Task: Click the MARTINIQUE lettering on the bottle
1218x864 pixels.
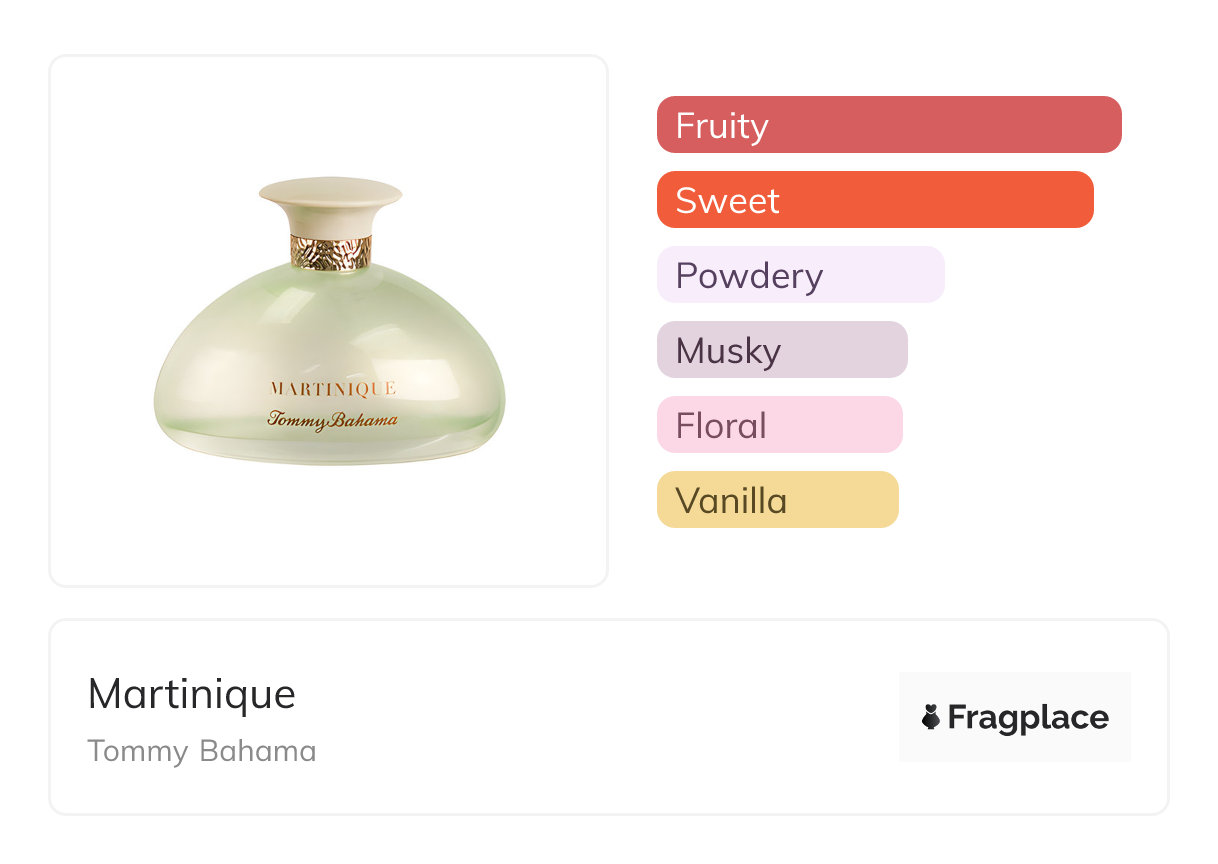Action: [332, 388]
